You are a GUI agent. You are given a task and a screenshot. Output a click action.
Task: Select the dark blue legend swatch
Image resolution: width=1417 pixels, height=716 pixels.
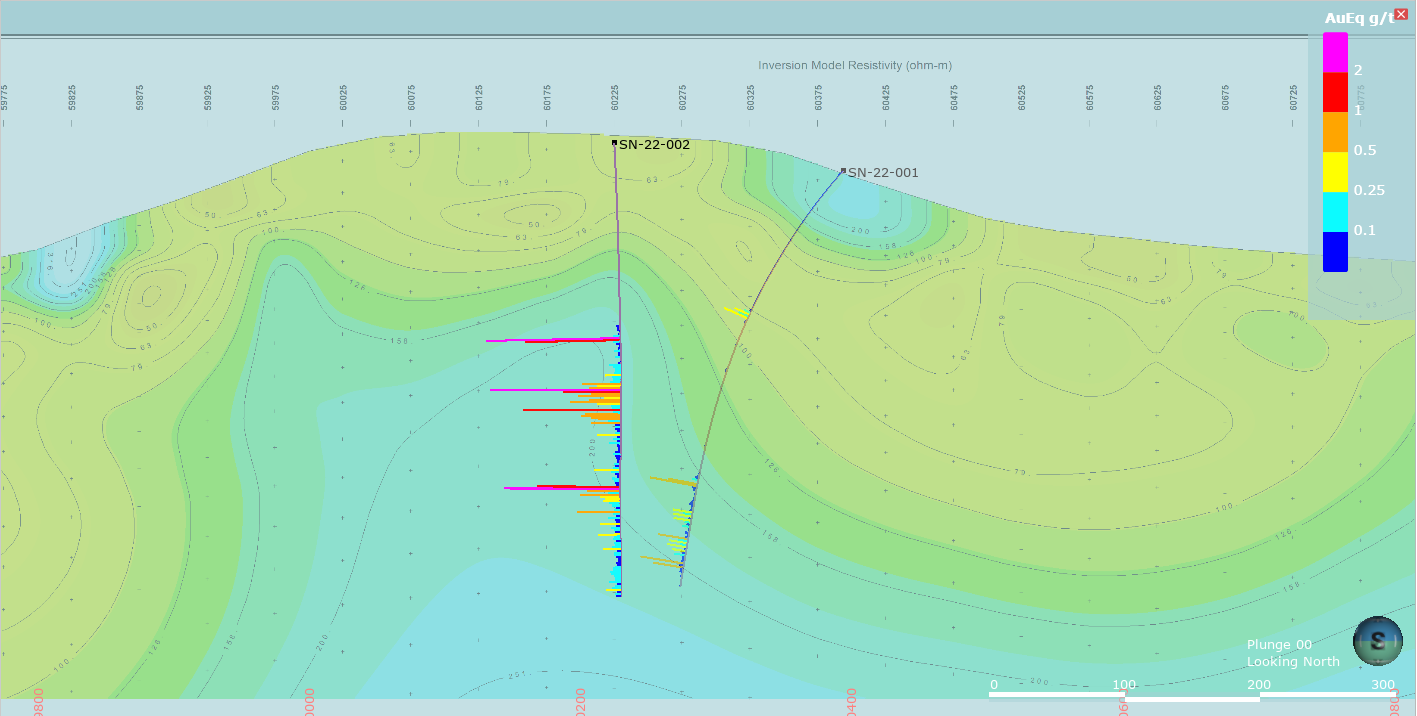(x=1335, y=252)
